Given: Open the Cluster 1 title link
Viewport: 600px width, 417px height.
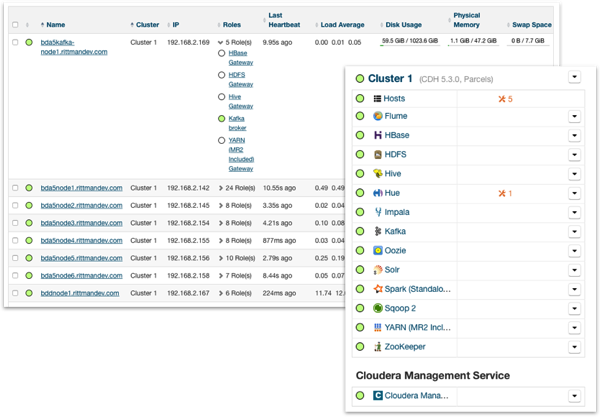Looking at the screenshot, I should [x=390, y=78].
